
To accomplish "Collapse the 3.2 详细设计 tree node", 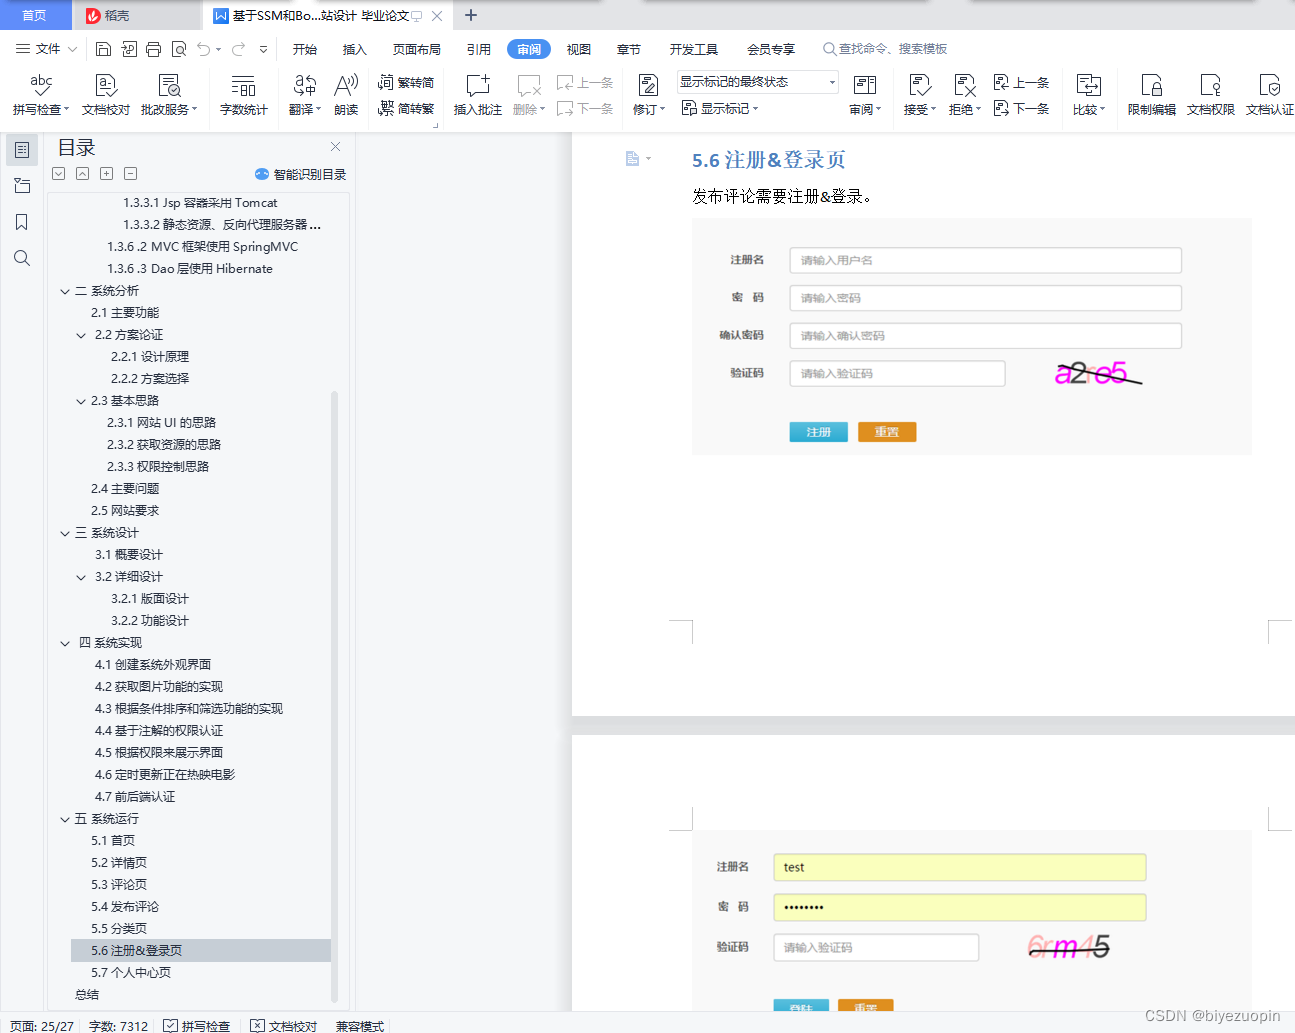I will click(x=81, y=577).
